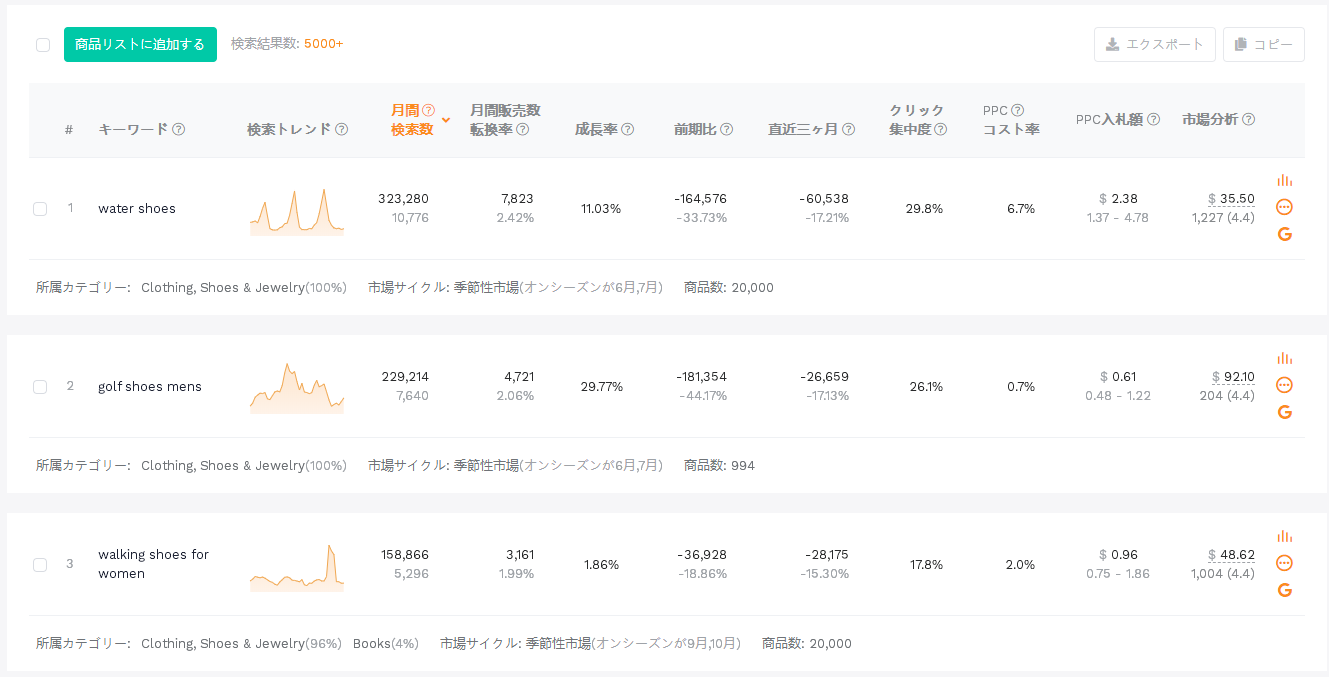
Task: Click the コピー button
Action: tap(1264, 44)
